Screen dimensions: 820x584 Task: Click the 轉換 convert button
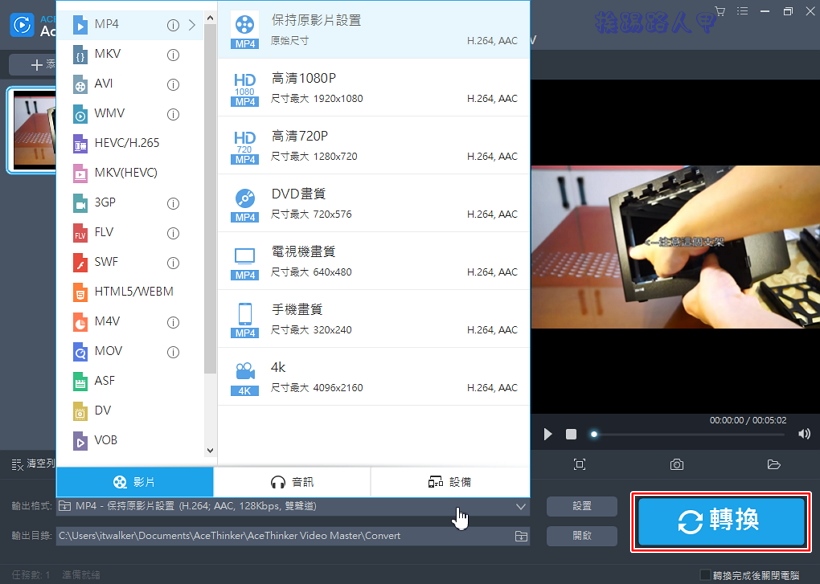point(720,521)
